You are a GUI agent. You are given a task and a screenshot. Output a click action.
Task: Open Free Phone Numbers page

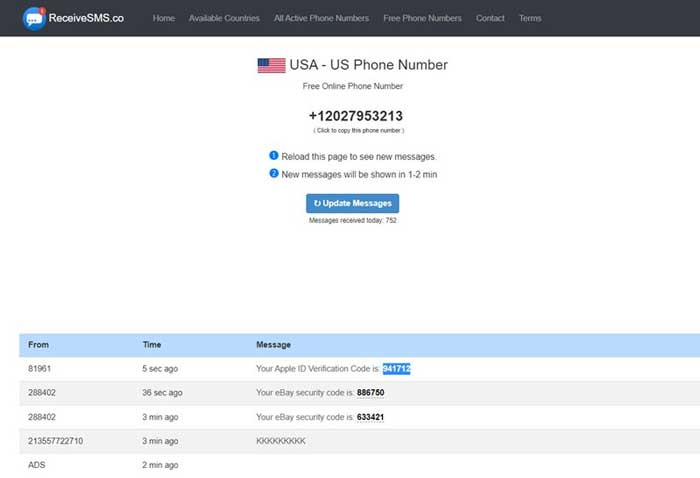click(x=422, y=18)
